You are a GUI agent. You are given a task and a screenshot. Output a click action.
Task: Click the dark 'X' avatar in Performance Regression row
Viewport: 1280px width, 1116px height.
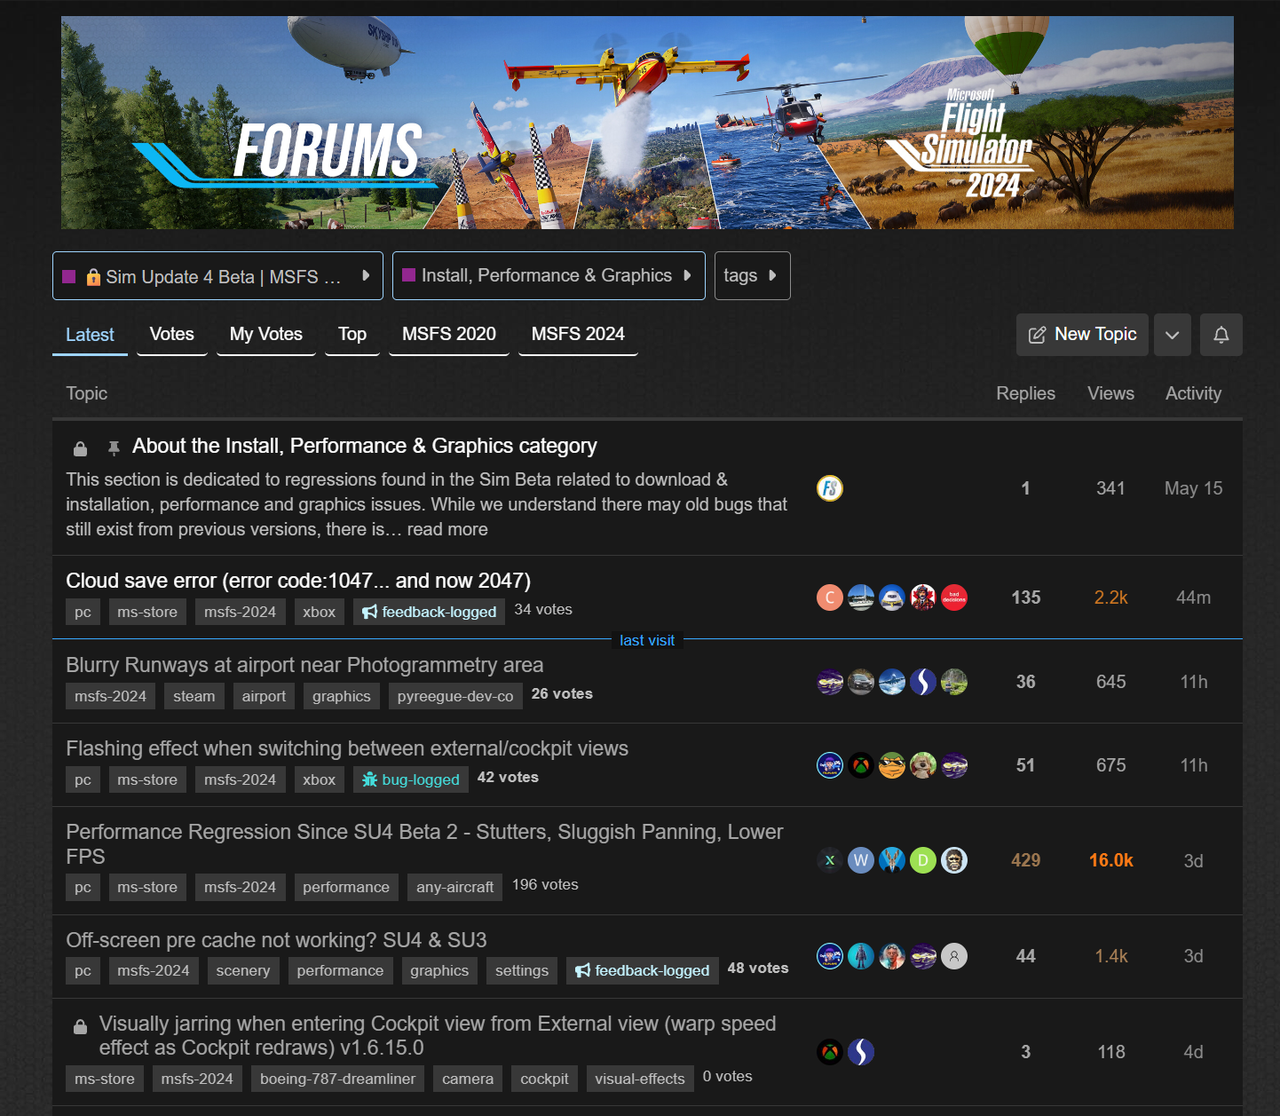click(x=830, y=860)
